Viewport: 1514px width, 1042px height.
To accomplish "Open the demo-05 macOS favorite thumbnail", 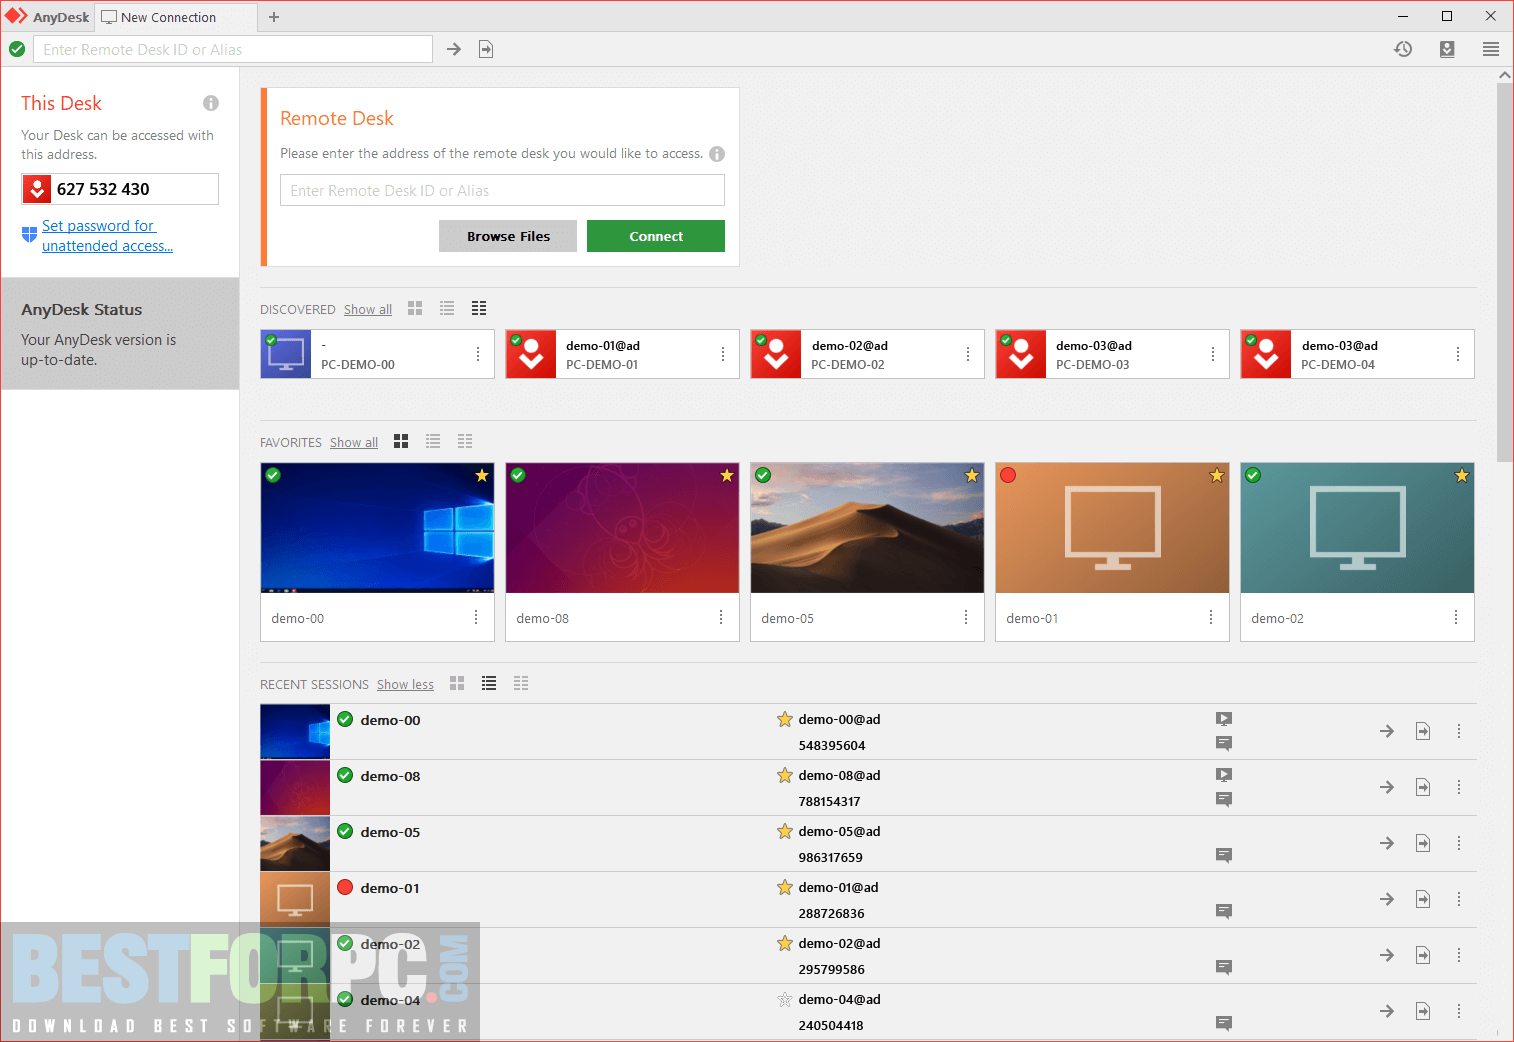I will 867,528.
